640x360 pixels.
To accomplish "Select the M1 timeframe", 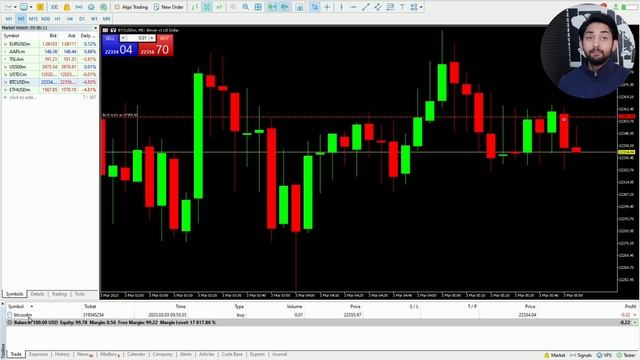I will tap(9, 19).
